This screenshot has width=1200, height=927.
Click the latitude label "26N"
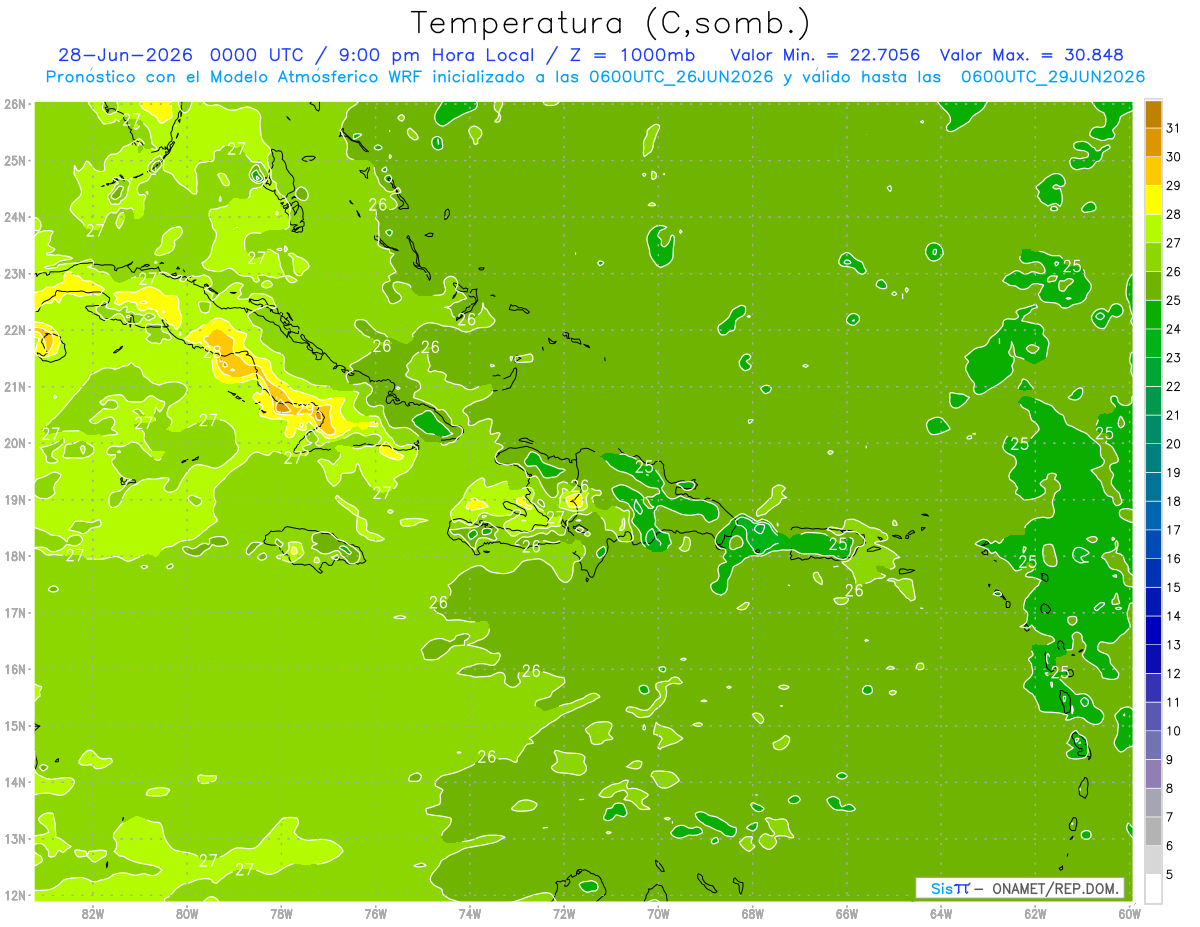15,104
